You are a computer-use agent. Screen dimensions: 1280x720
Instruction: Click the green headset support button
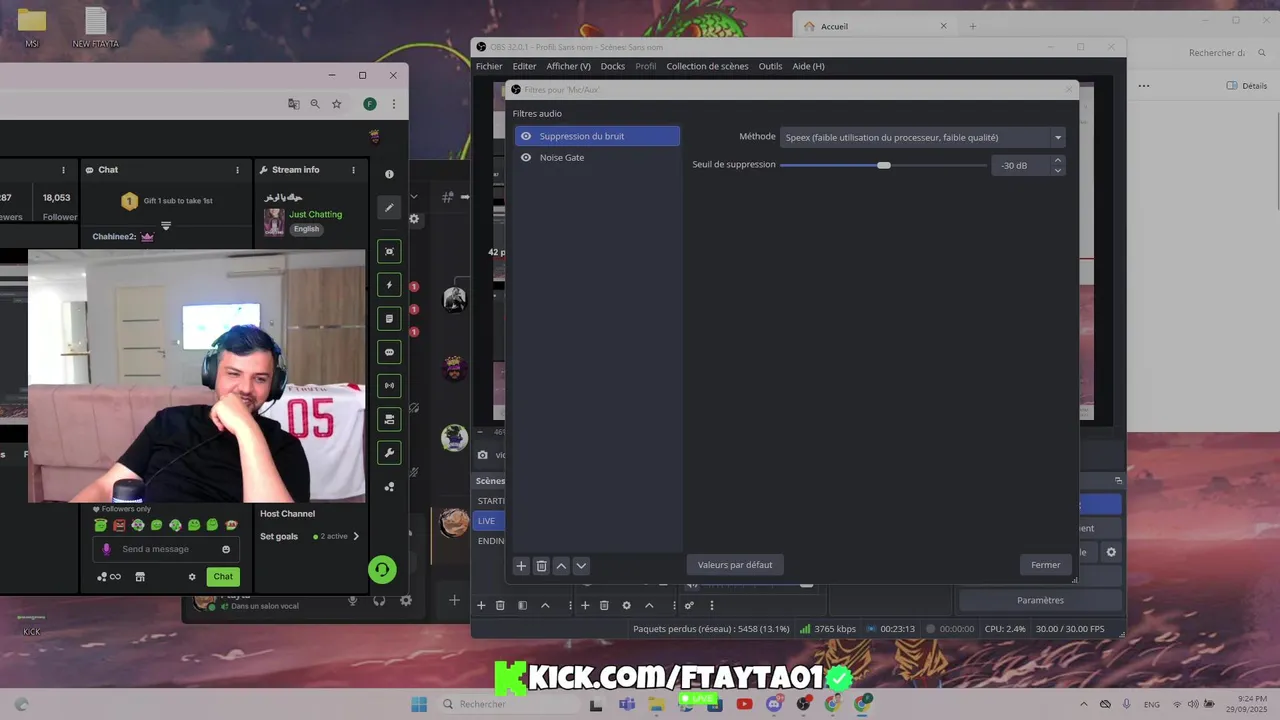(x=381, y=570)
